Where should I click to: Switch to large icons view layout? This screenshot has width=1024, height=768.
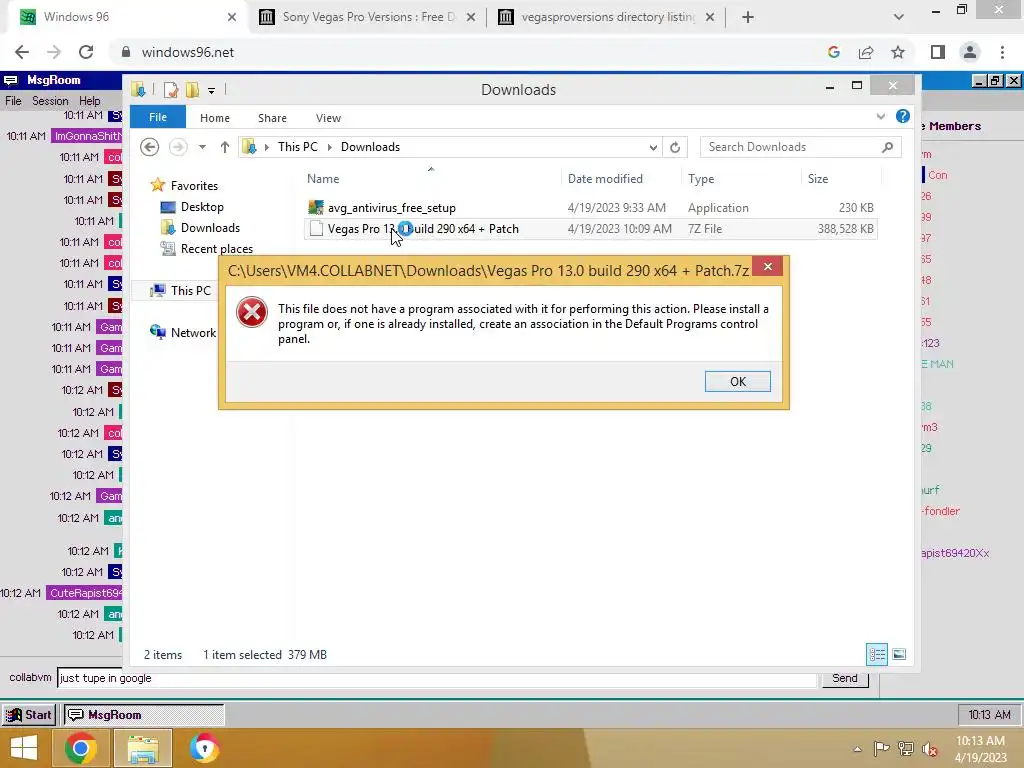(x=899, y=654)
